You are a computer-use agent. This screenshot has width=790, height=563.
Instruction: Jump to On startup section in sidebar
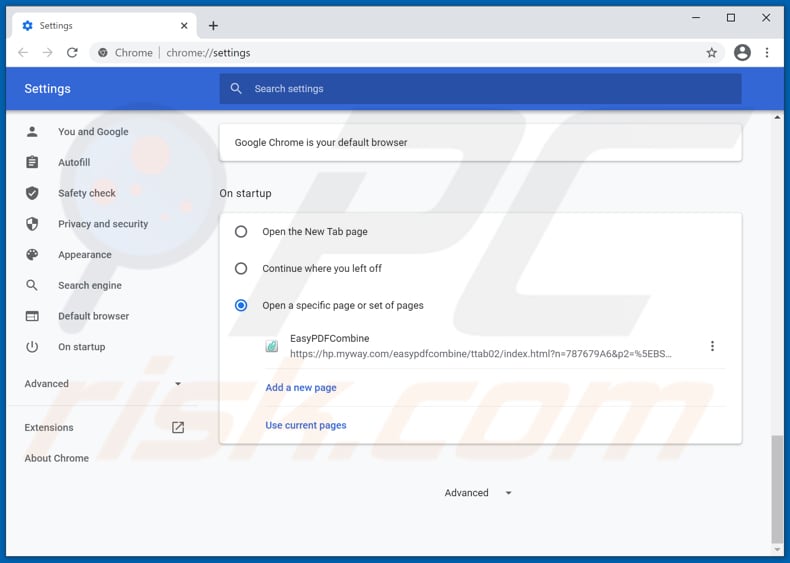(82, 347)
